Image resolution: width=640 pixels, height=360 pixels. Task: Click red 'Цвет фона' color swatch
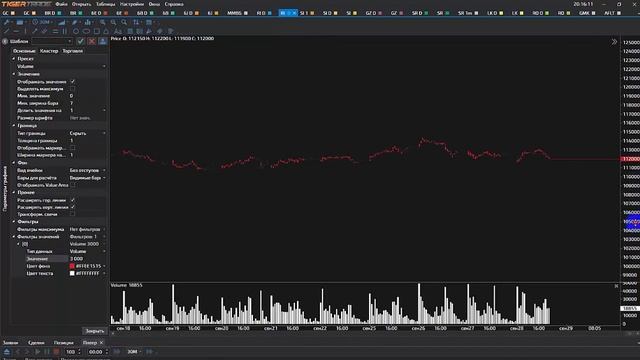(72, 266)
